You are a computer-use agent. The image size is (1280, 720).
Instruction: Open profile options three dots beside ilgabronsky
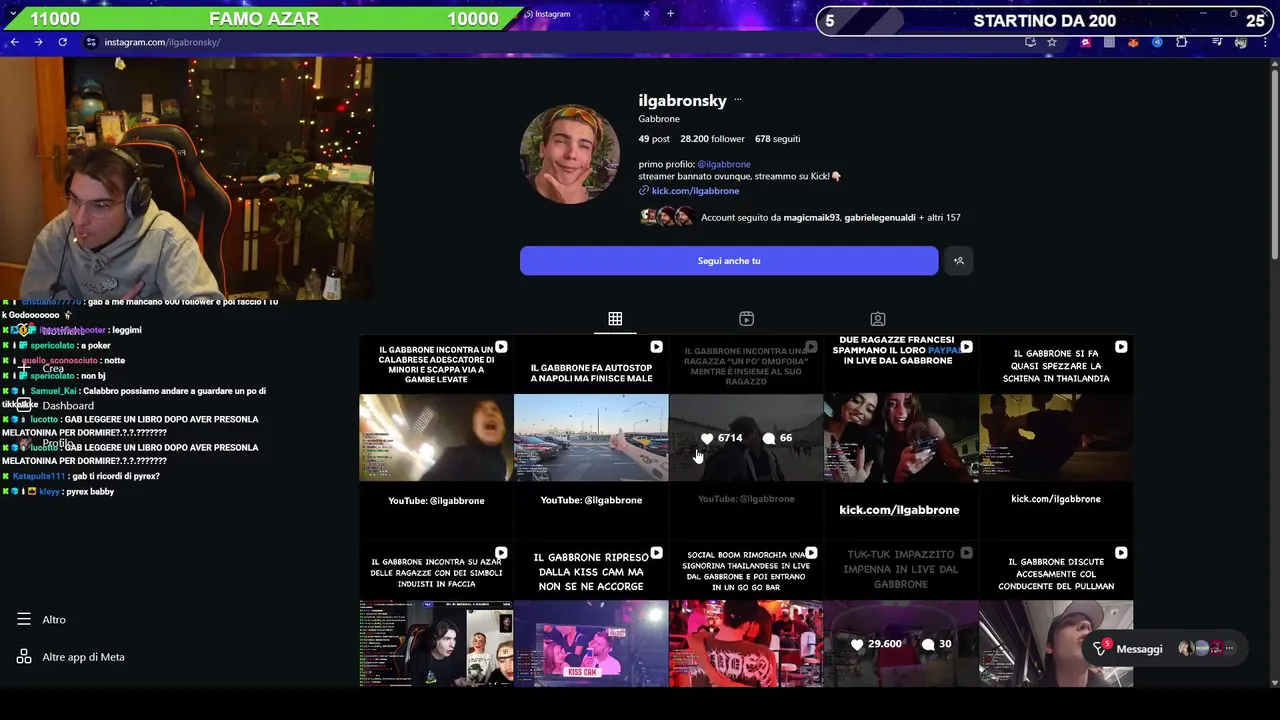click(738, 100)
